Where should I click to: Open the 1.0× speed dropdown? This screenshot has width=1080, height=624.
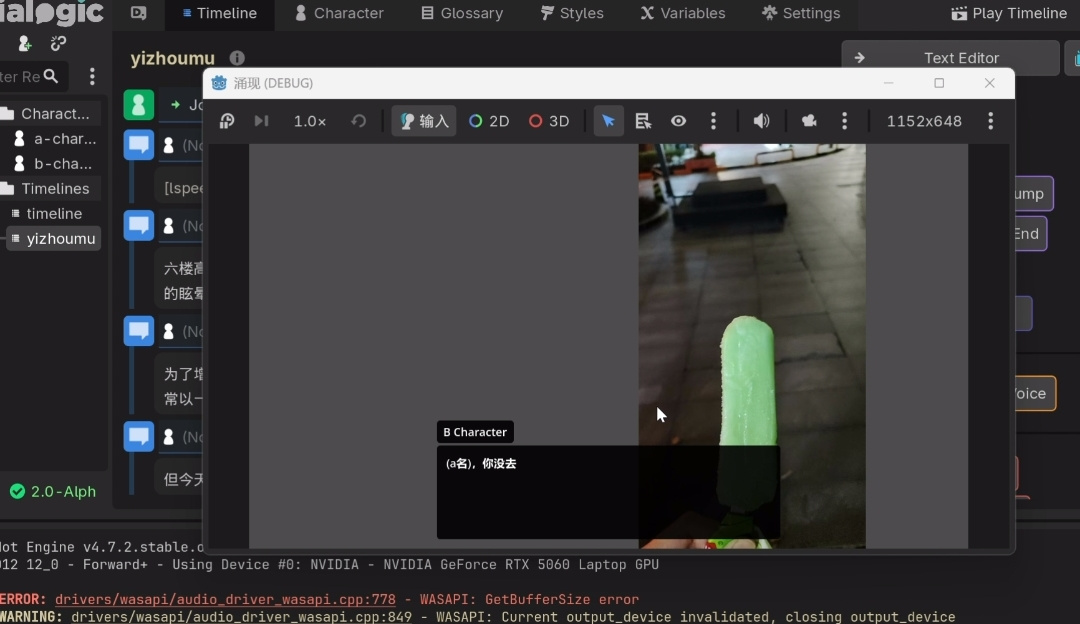click(310, 121)
